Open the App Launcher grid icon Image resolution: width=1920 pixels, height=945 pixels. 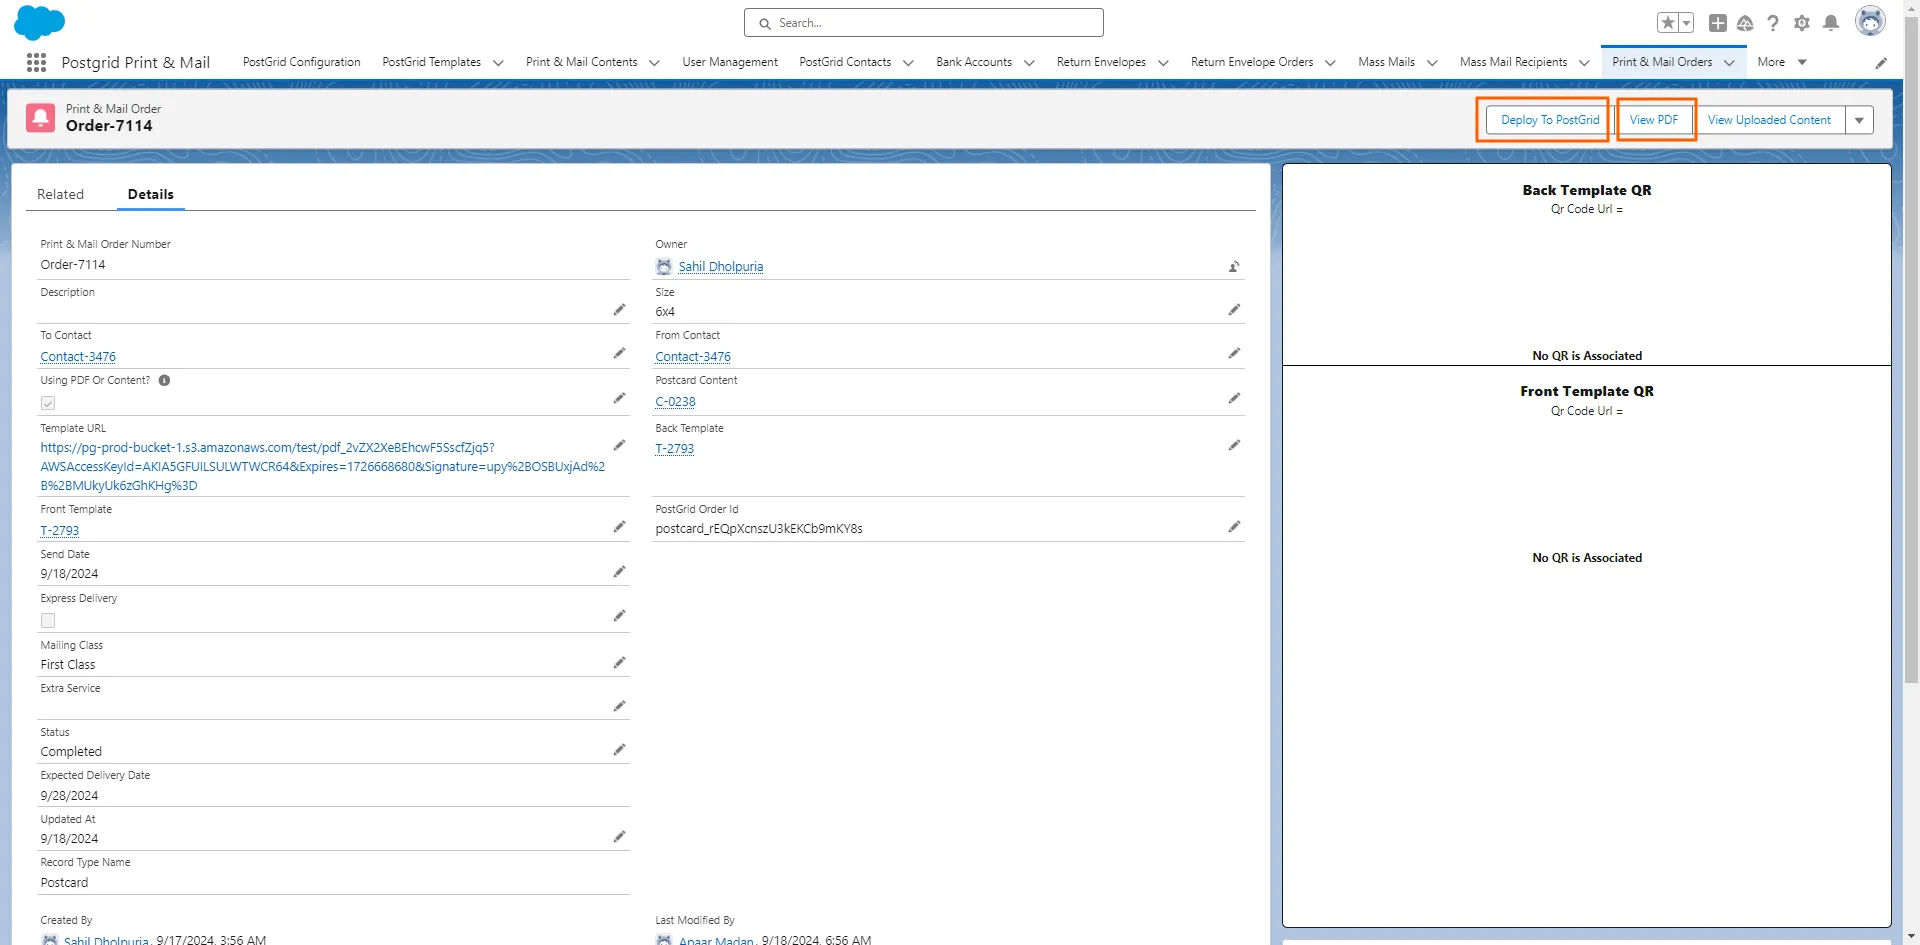[36, 63]
